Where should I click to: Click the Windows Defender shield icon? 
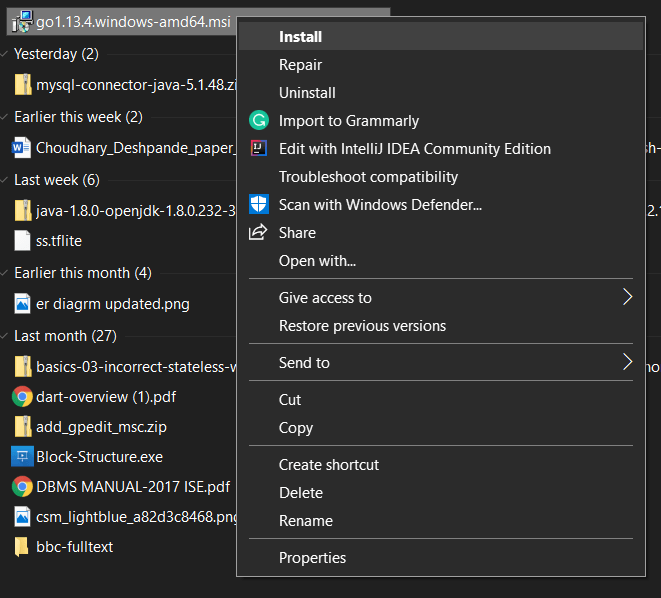pos(259,205)
